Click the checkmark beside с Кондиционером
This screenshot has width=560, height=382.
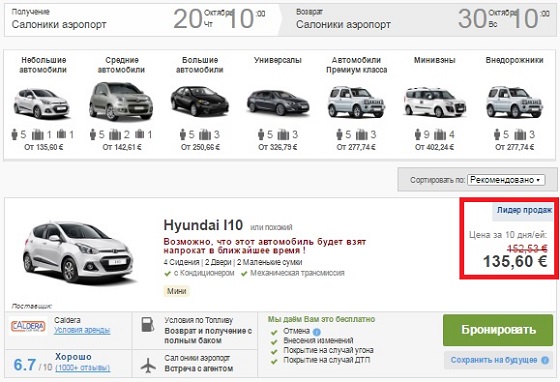tap(167, 274)
